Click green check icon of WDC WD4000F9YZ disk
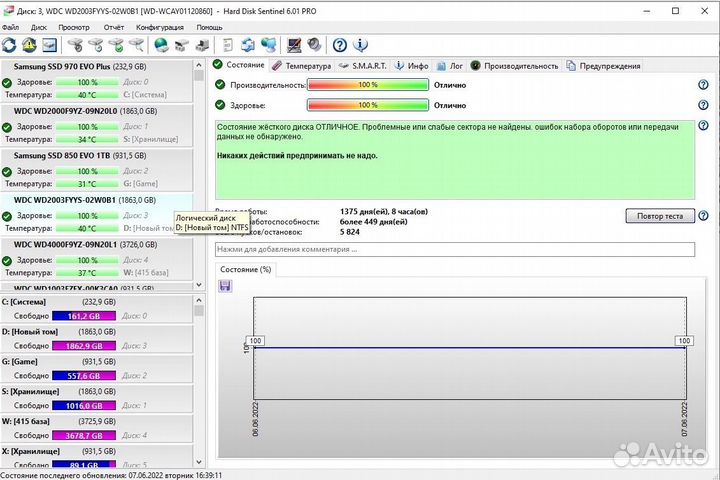The height and width of the screenshot is (480, 720). click(x=7, y=261)
